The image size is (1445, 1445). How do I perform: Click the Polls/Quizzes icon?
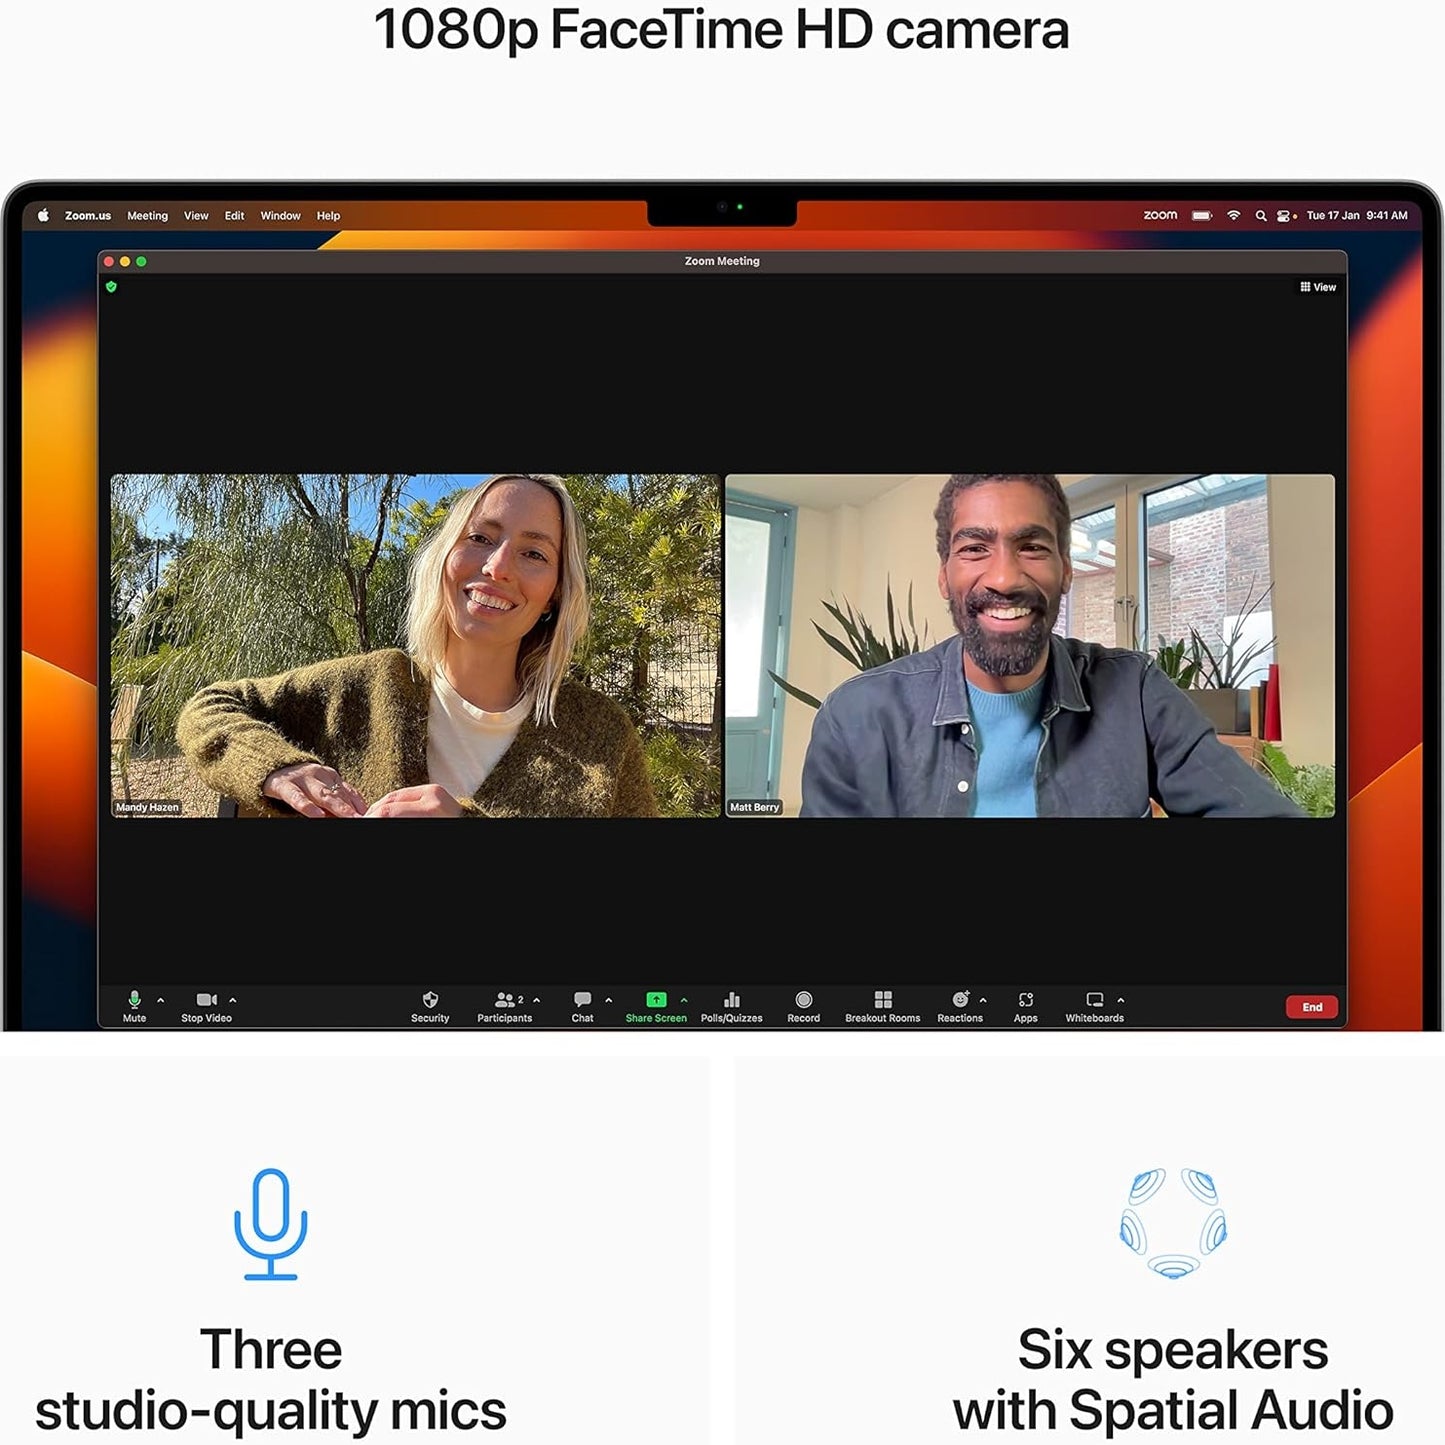731,1000
